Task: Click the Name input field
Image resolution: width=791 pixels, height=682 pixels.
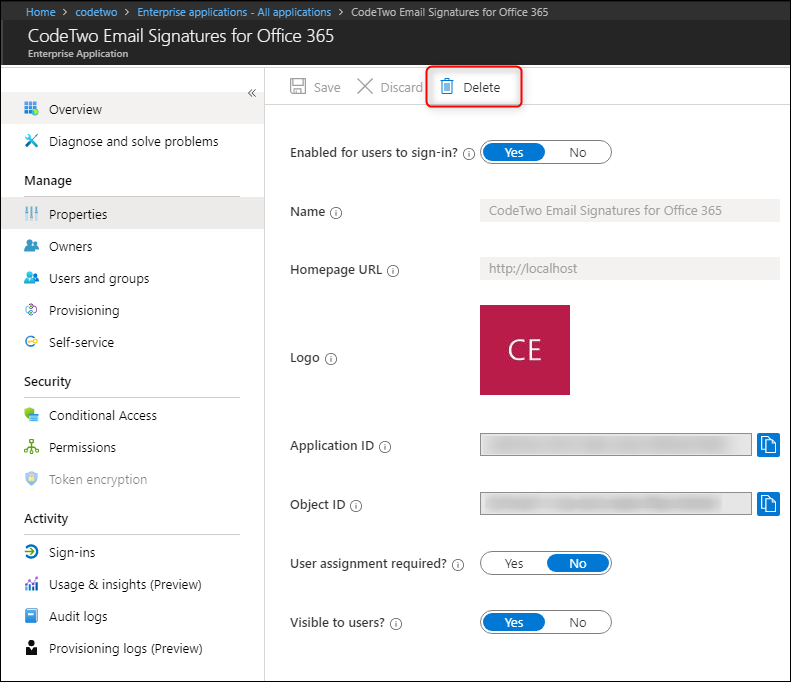Action: pos(630,210)
